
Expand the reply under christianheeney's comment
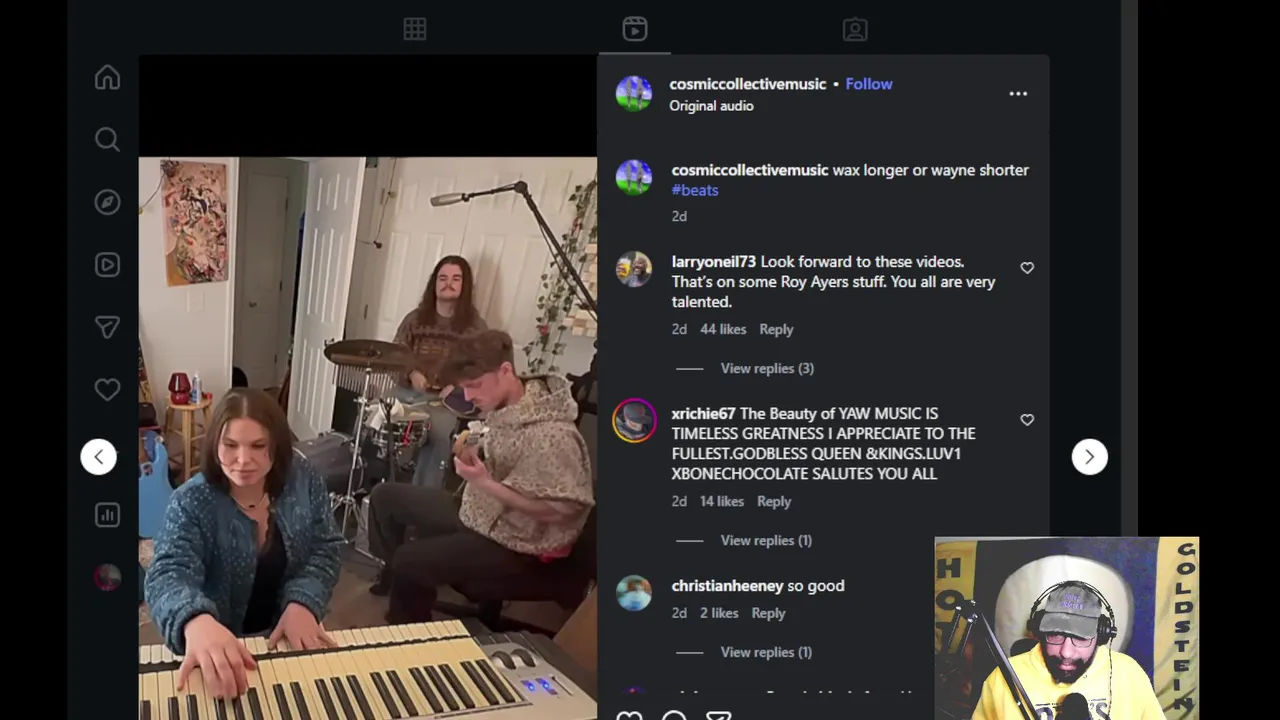[x=766, y=652]
